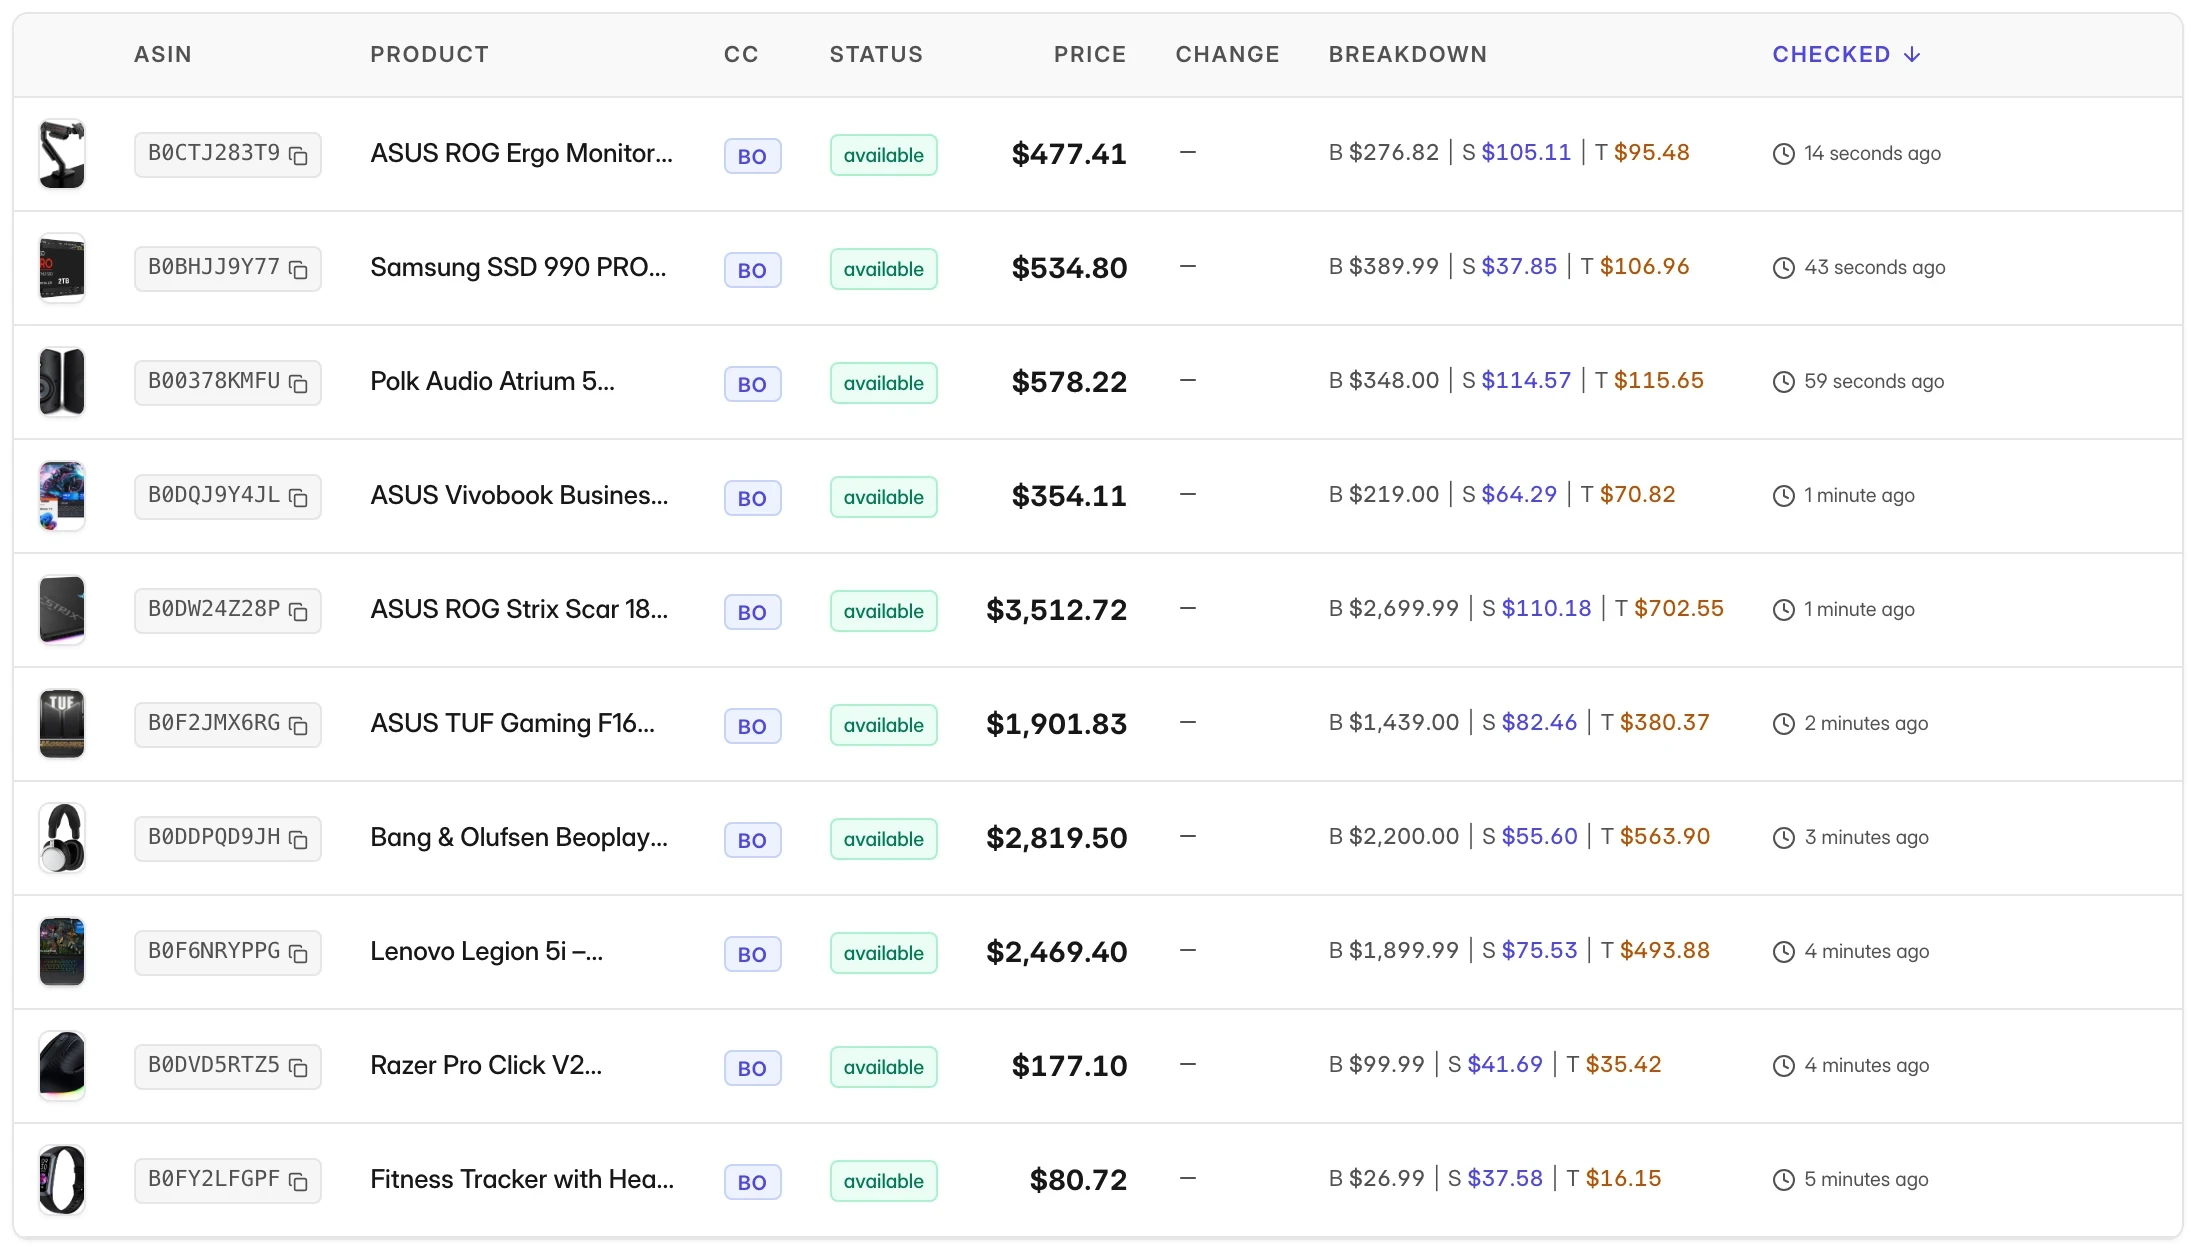
Task: Click clock icon beside 3 minutes ago
Action: (x=1784, y=838)
